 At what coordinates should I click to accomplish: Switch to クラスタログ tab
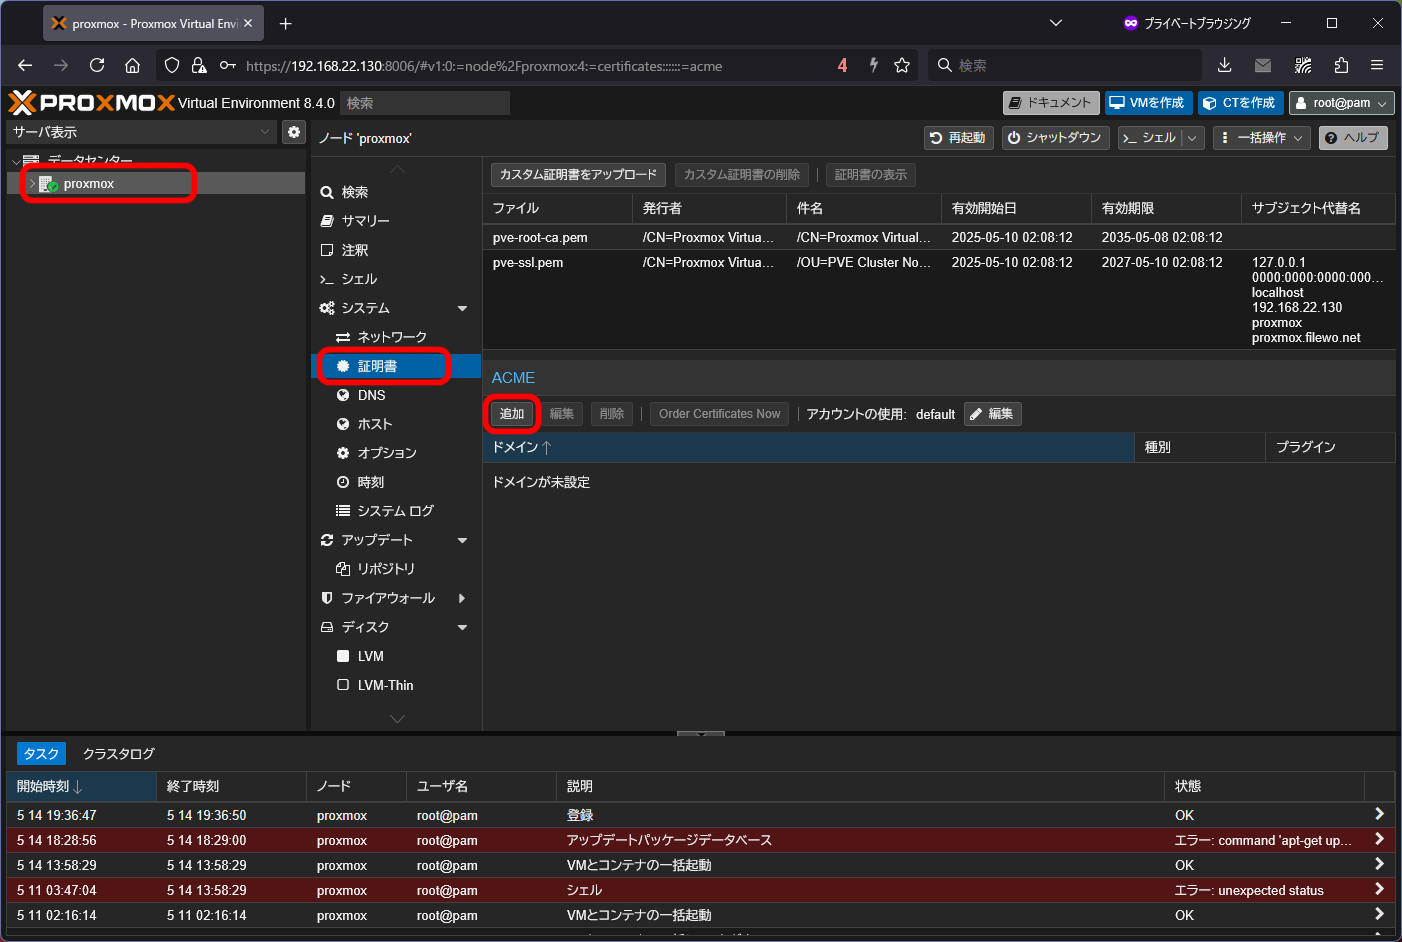[118, 754]
